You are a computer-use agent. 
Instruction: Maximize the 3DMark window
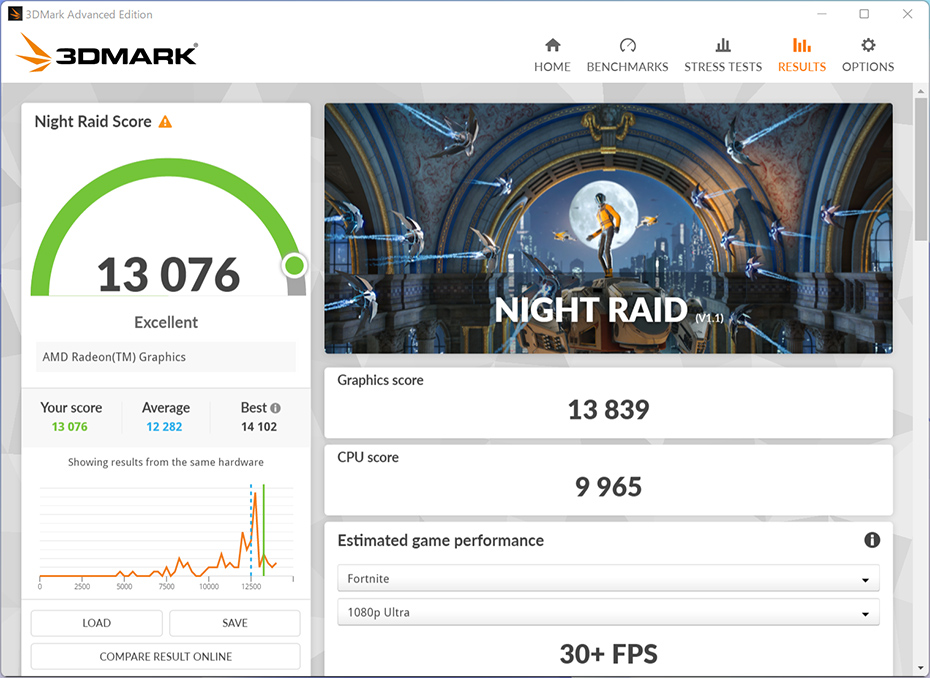[x=864, y=14]
